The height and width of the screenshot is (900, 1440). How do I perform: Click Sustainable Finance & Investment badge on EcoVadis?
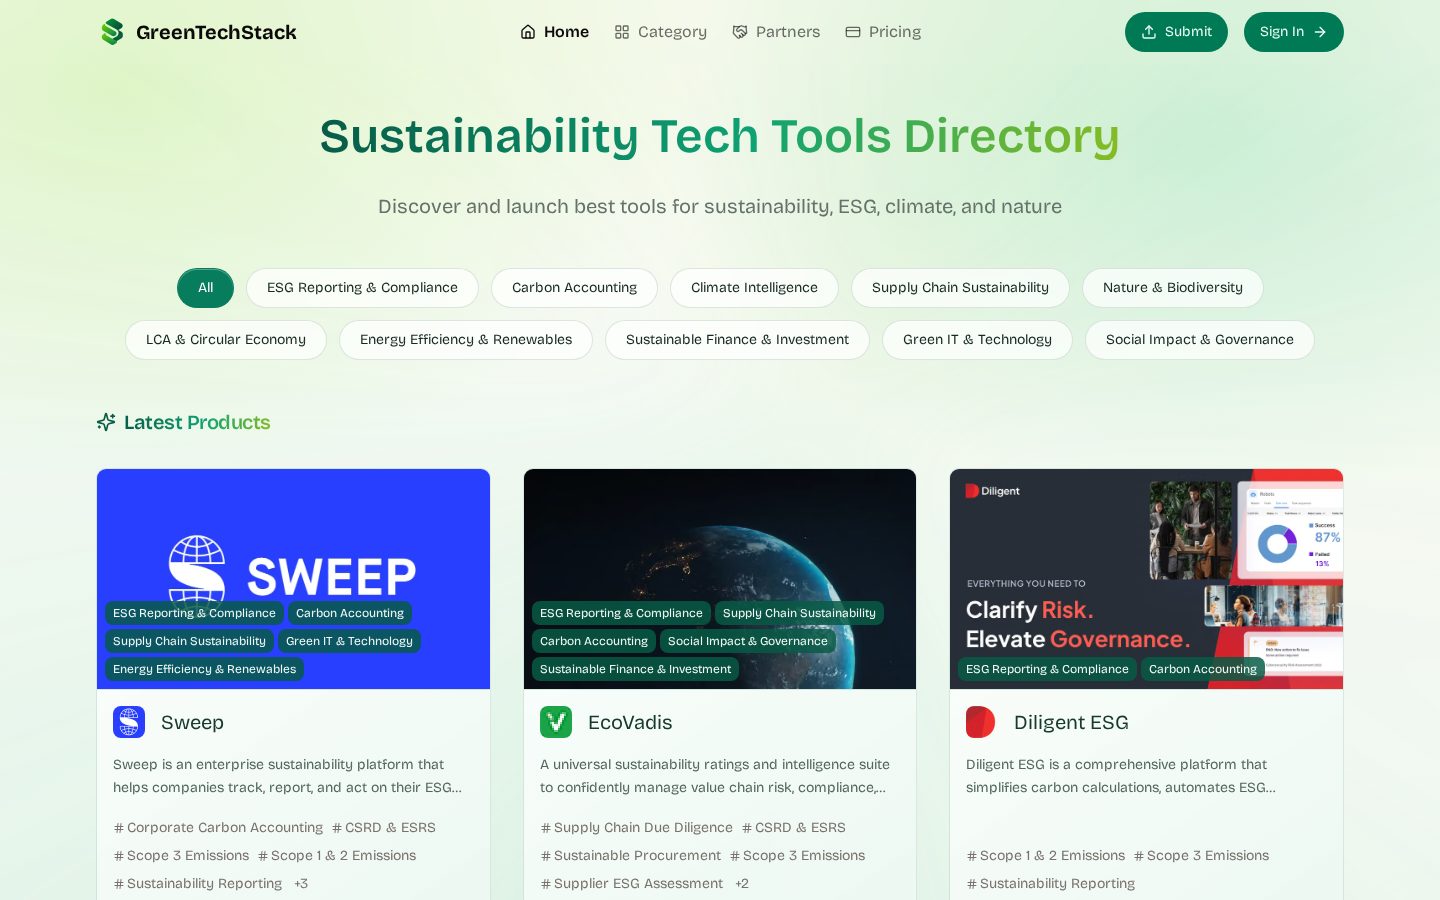coord(635,669)
